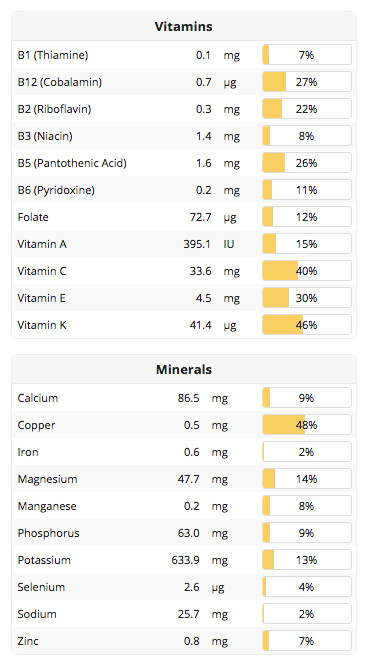
Task: Select the B2 (Riboflavin) 22% bar
Action: tap(307, 109)
